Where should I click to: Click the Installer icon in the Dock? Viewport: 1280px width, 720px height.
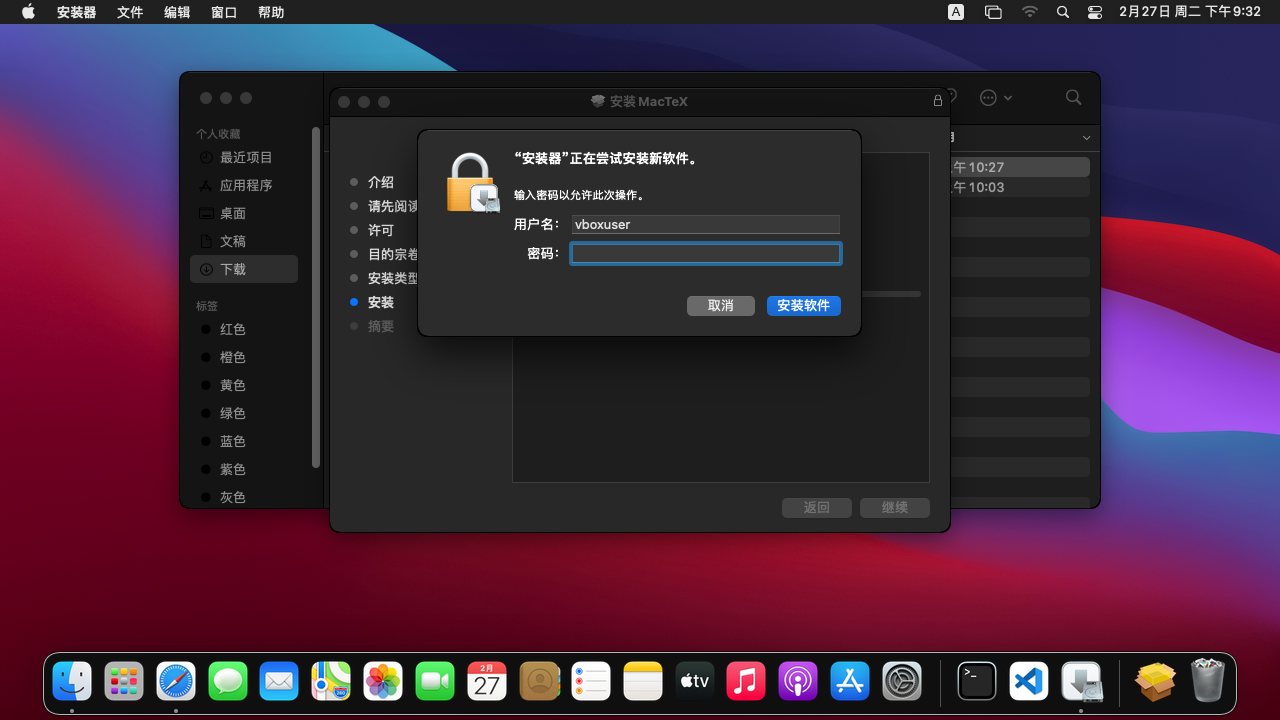pos(1081,682)
